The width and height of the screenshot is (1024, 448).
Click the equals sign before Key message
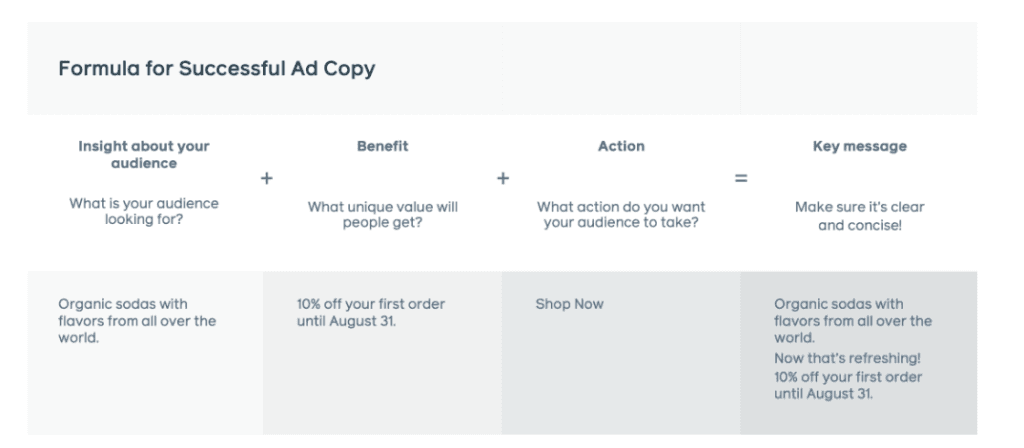pyautogui.click(x=741, y=179)
